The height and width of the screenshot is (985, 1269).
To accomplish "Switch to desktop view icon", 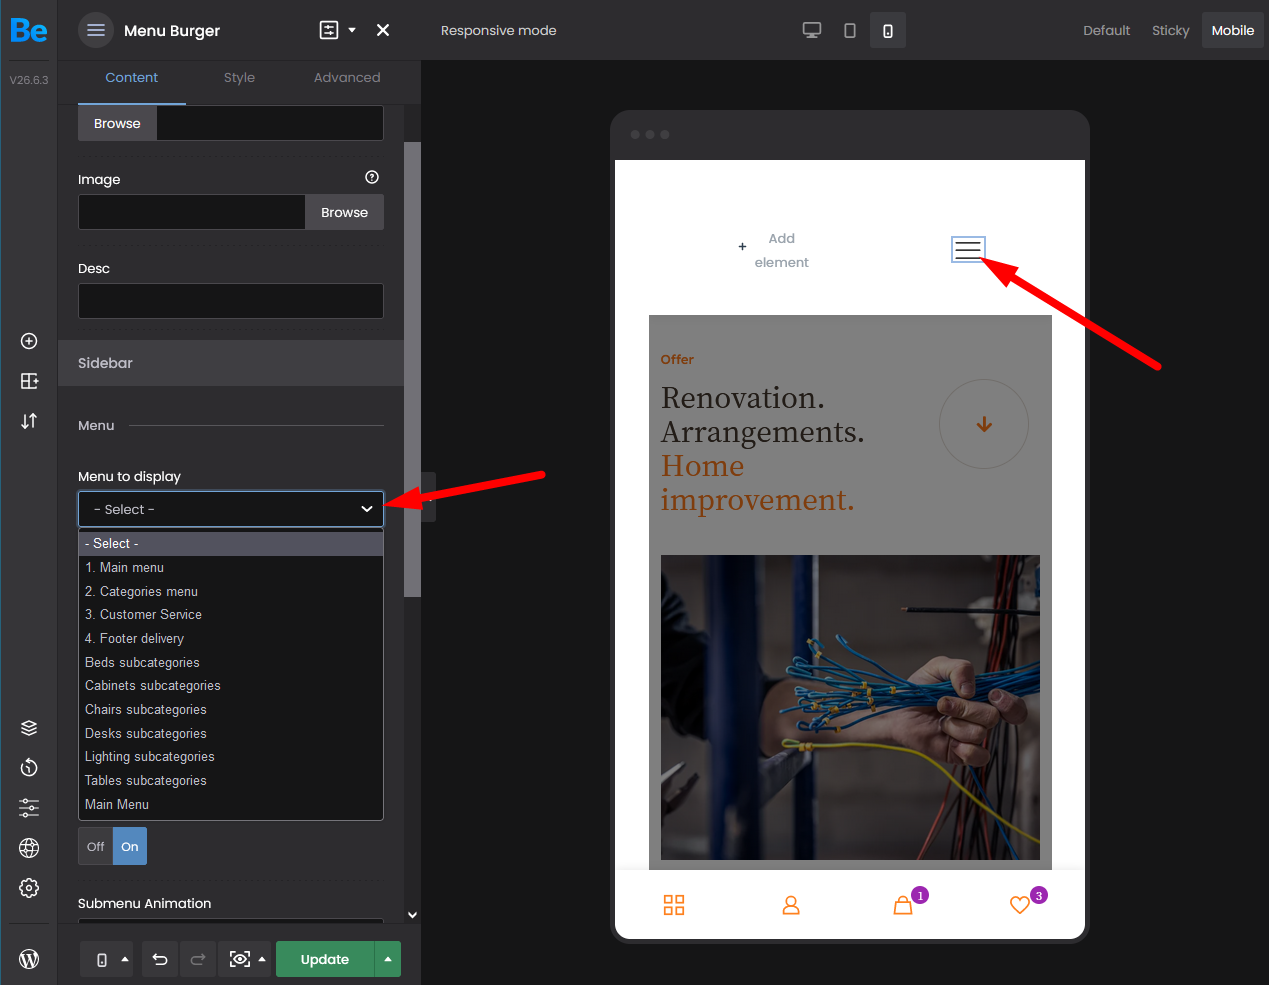I will 812,30.
